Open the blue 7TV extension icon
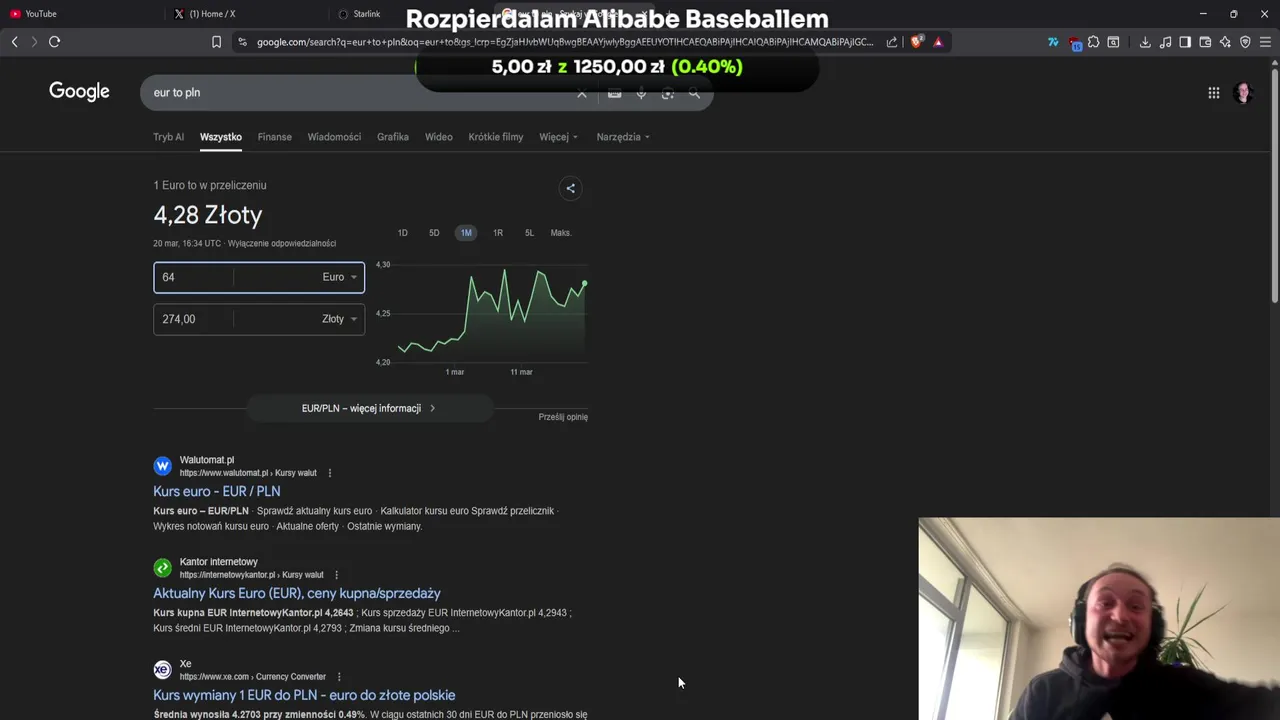The height and width of the screenshot is (720, 1280). (x=1053, y=42)
